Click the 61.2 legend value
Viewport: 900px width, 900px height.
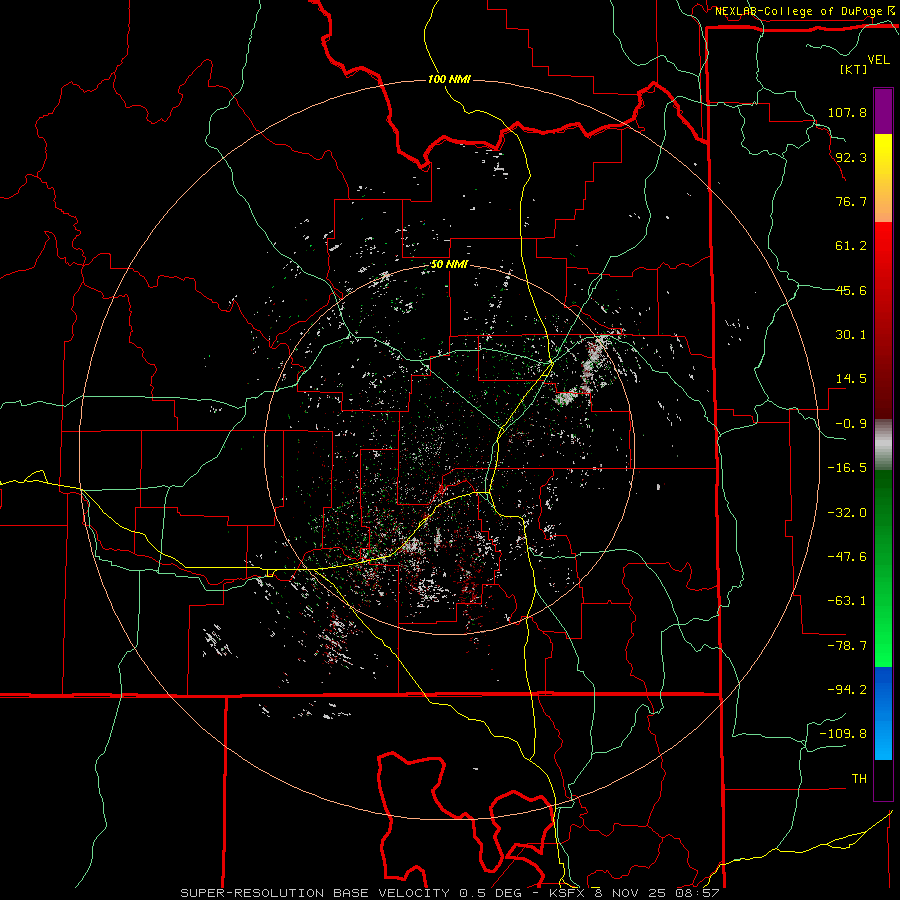[851, 246]
